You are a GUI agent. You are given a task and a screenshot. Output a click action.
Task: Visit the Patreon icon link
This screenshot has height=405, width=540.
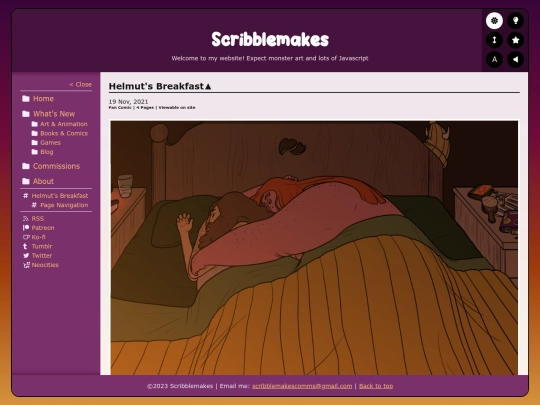26,228
